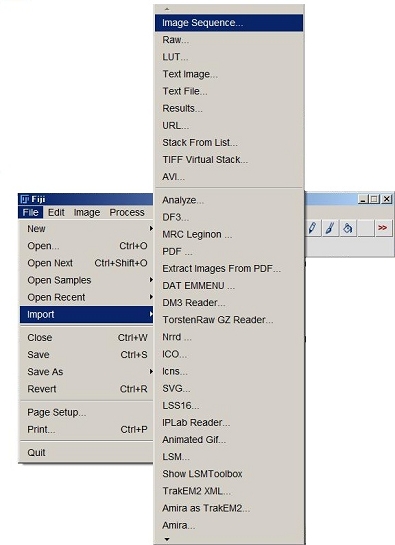The image size is (395, 545).
Task: Select Nrrd ... import option
Action: [229, 337]
